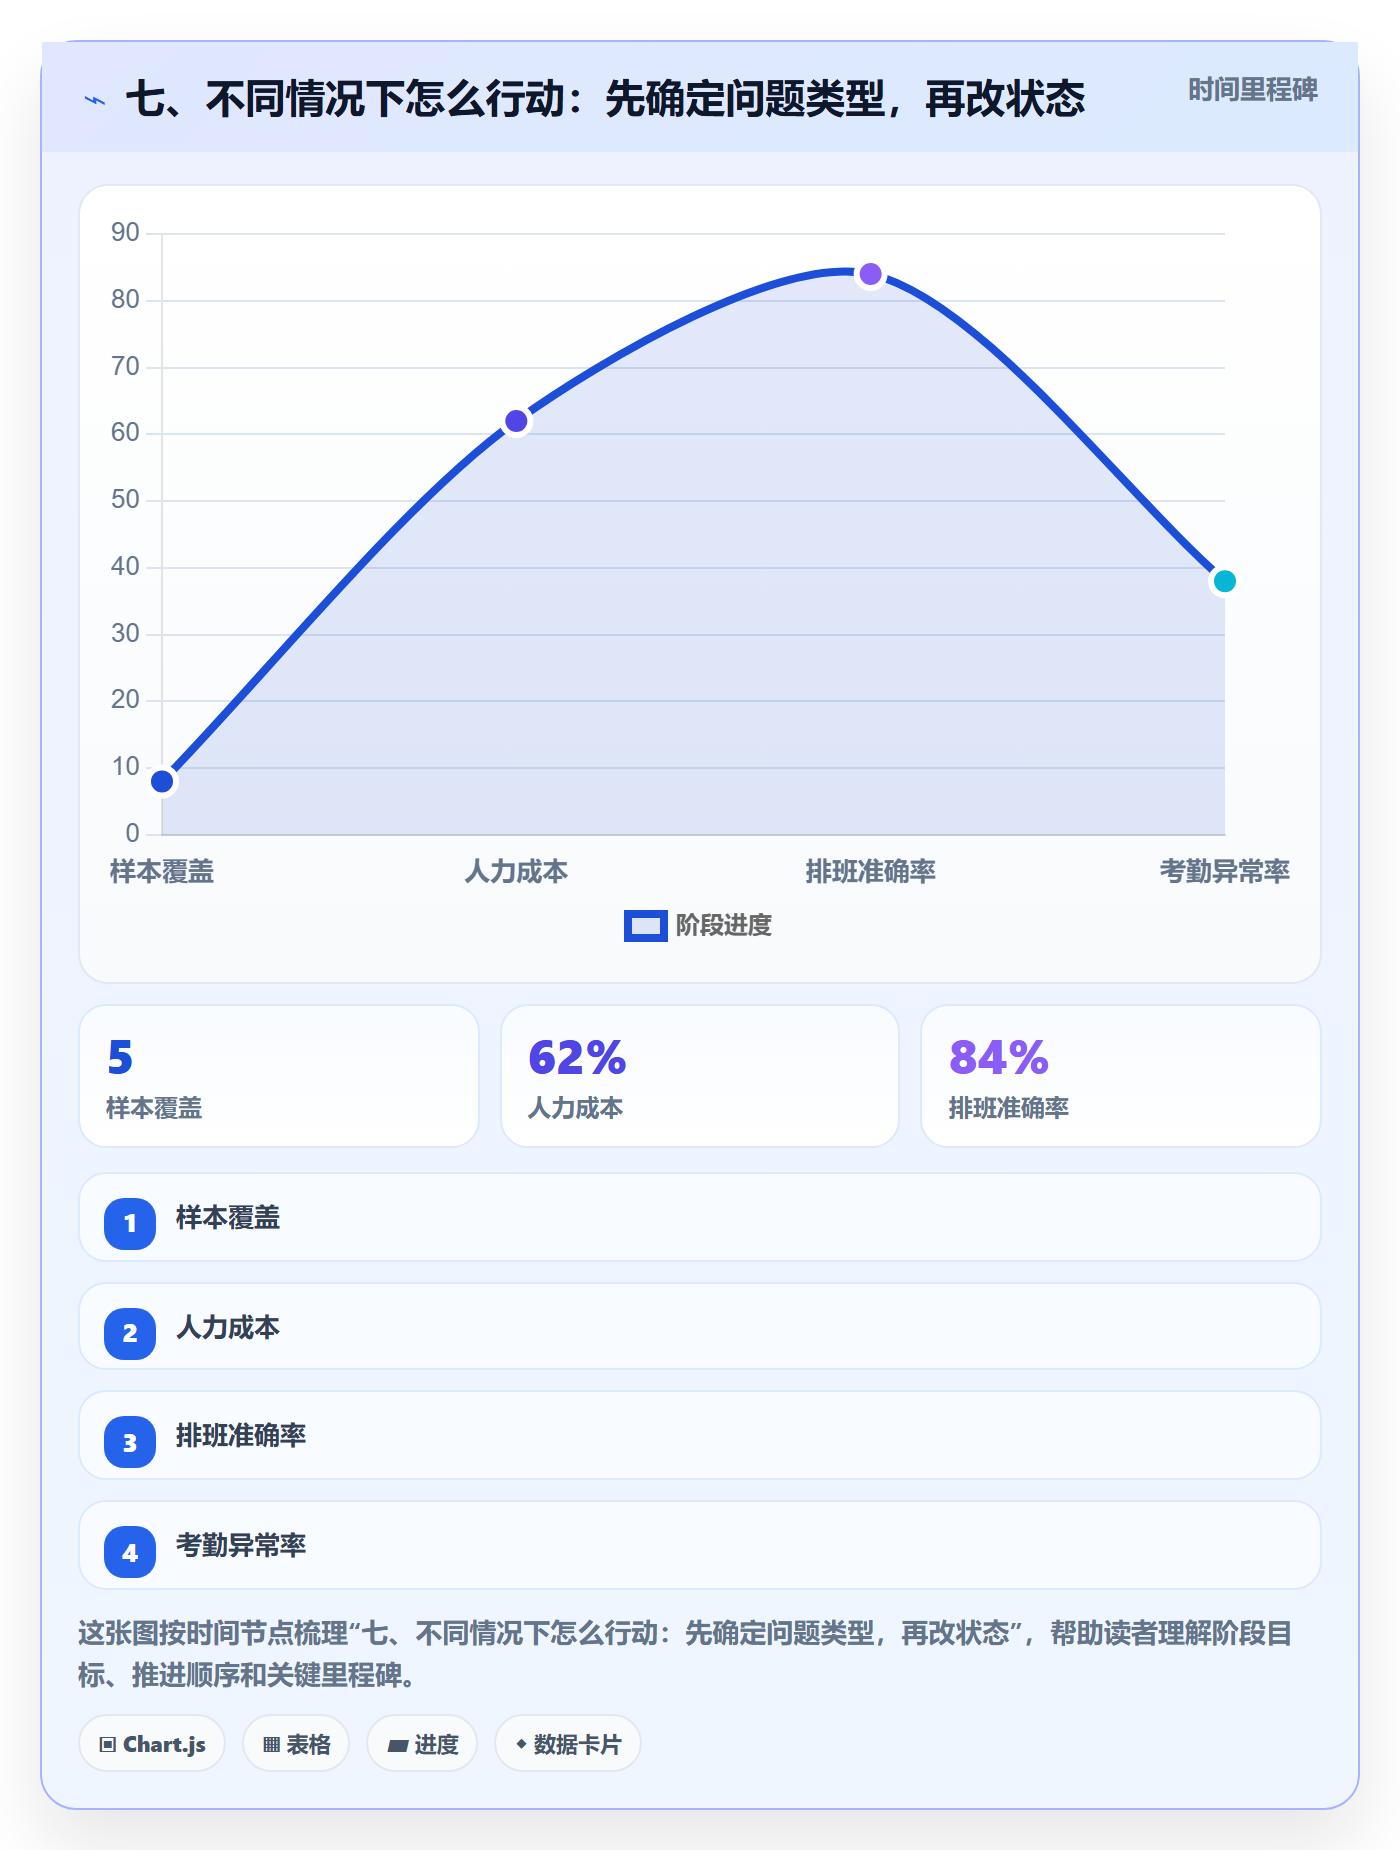This screenshot has width=1400, height=1850.
Task: Click the 阶段进度 legend label
Action: coord(723,926)
